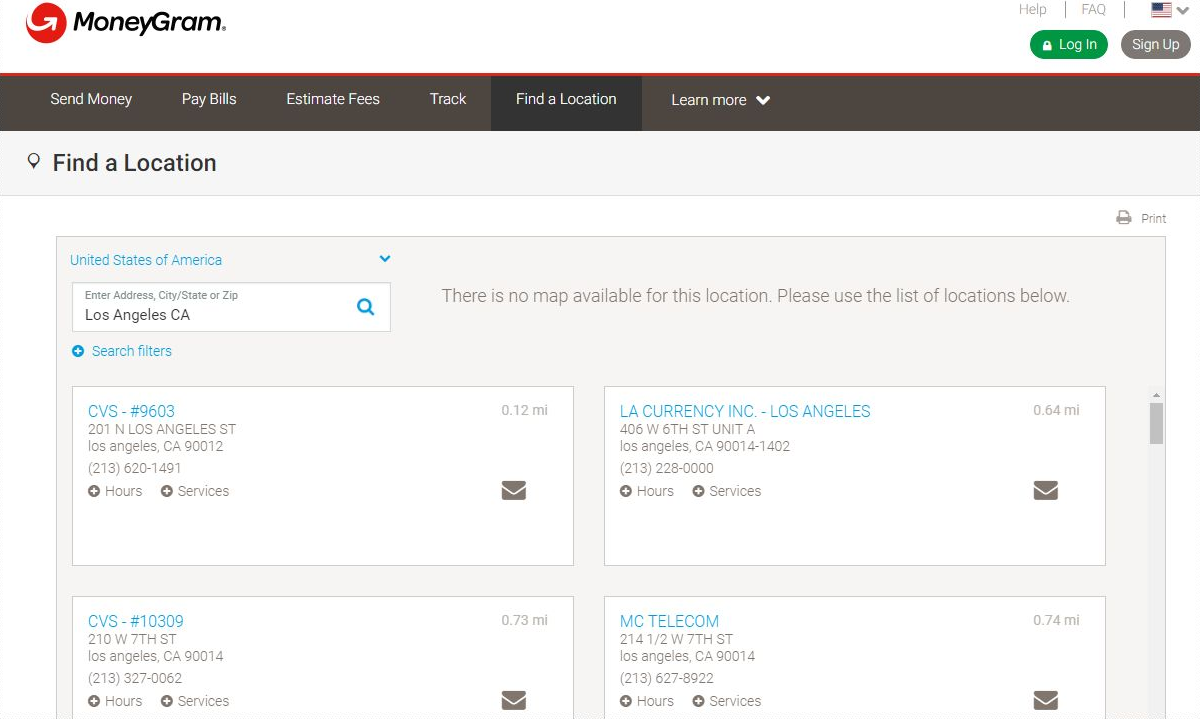Click the US flag language icon
1200x719 pixels.
(x=1161, y=10)
